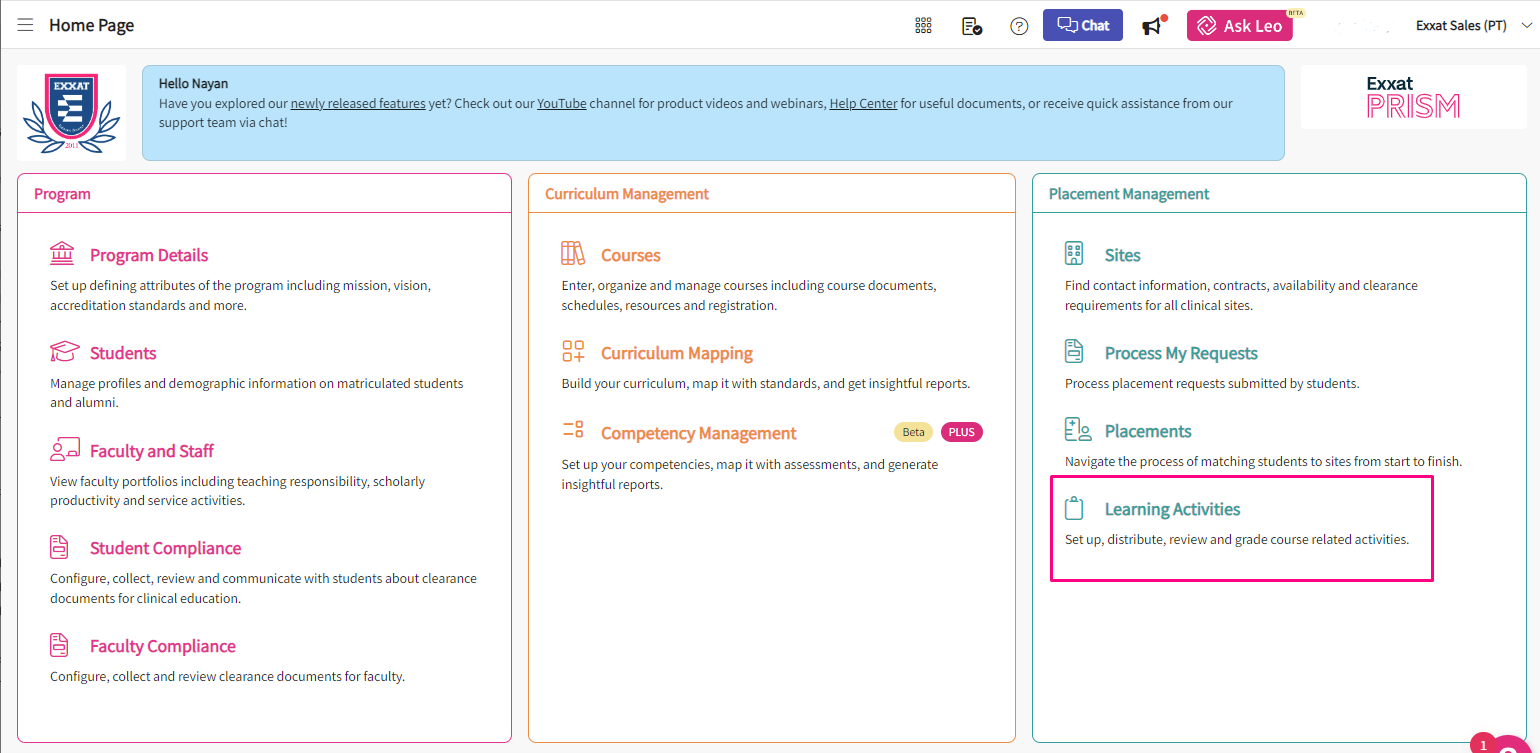
Task: Expand the Exxat Sales (PT) account dropdown
Action: pyautogui.click(x=1473, y=26)
